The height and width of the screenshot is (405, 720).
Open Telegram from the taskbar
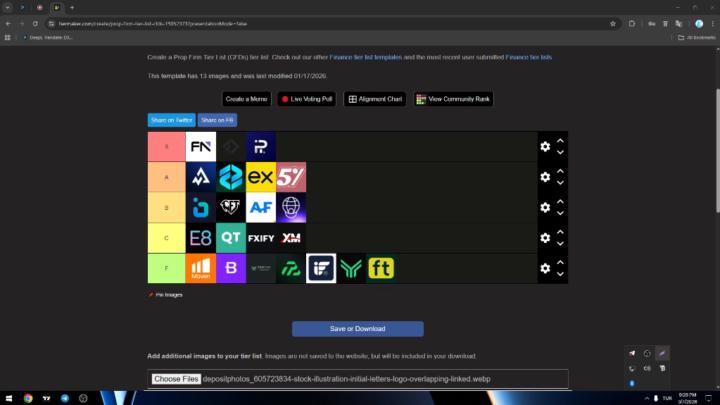[x=65, y=398]
